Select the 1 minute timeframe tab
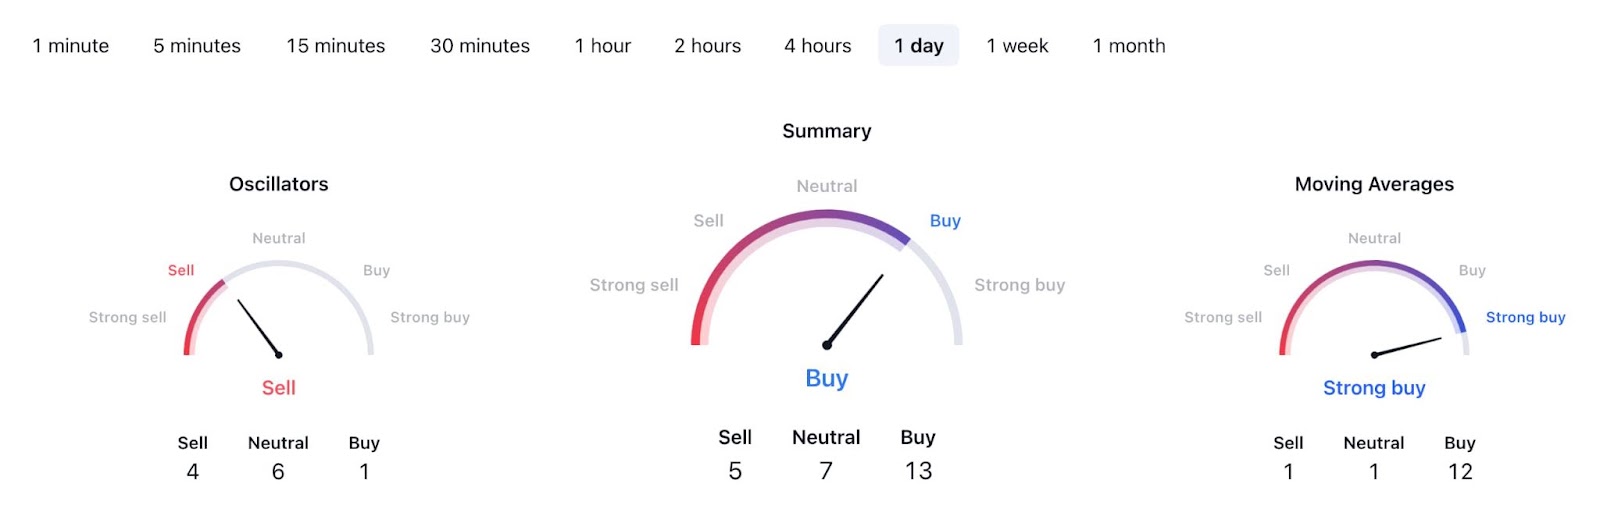The image size is (1600, 516). pos(71,46)
